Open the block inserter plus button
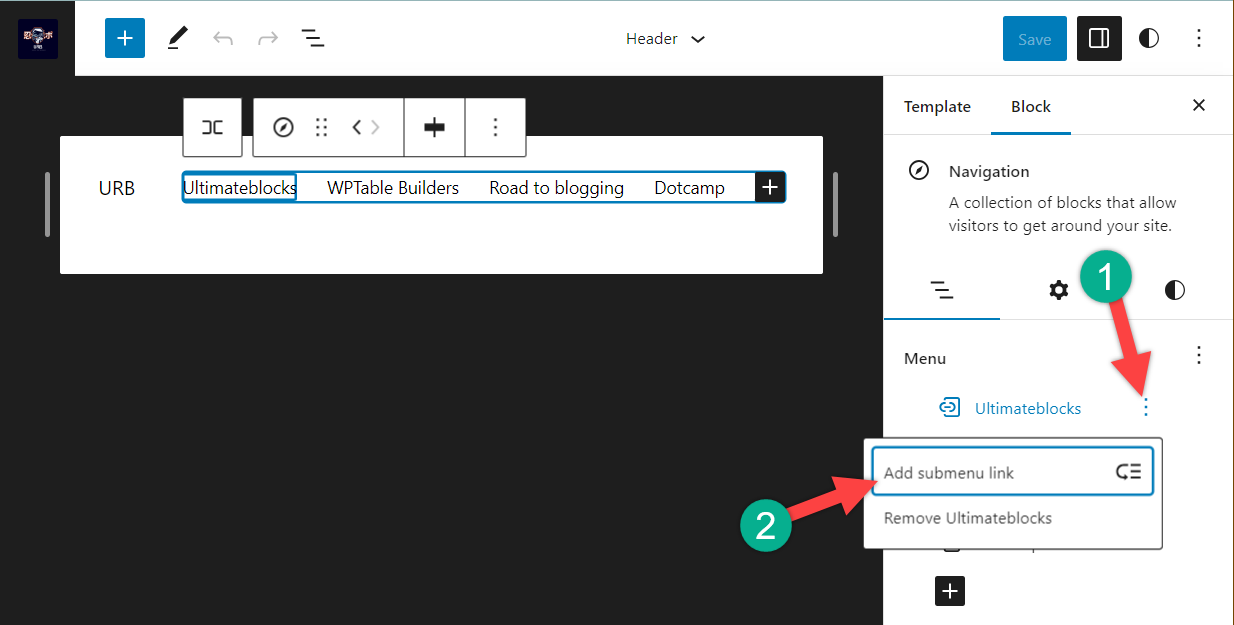1234x625 pixels. click(125, 38)
